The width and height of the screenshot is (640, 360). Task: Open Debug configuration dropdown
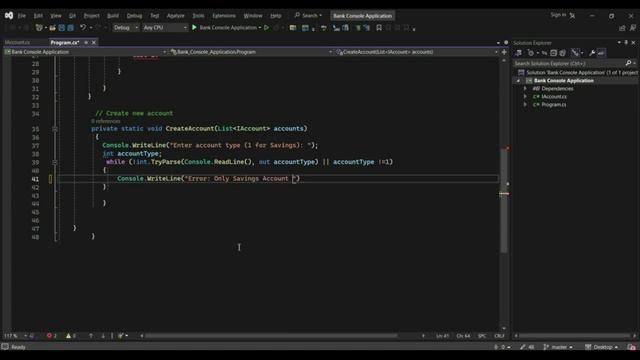125,28
